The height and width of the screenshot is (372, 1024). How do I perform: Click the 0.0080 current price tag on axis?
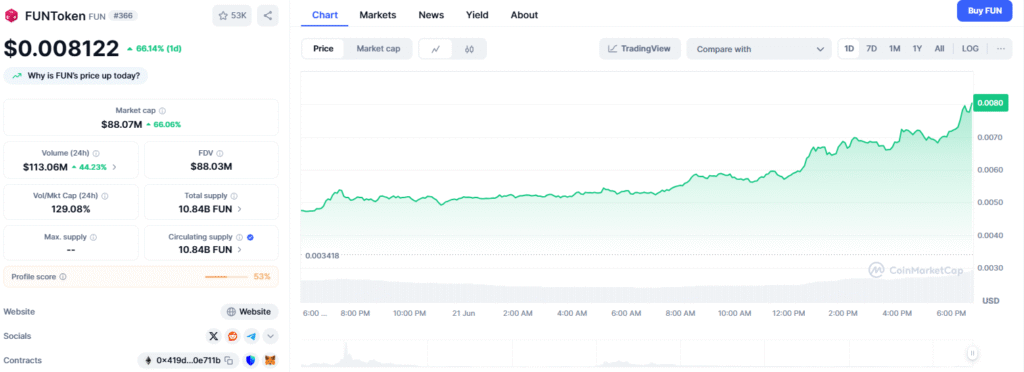coord(991,102)
